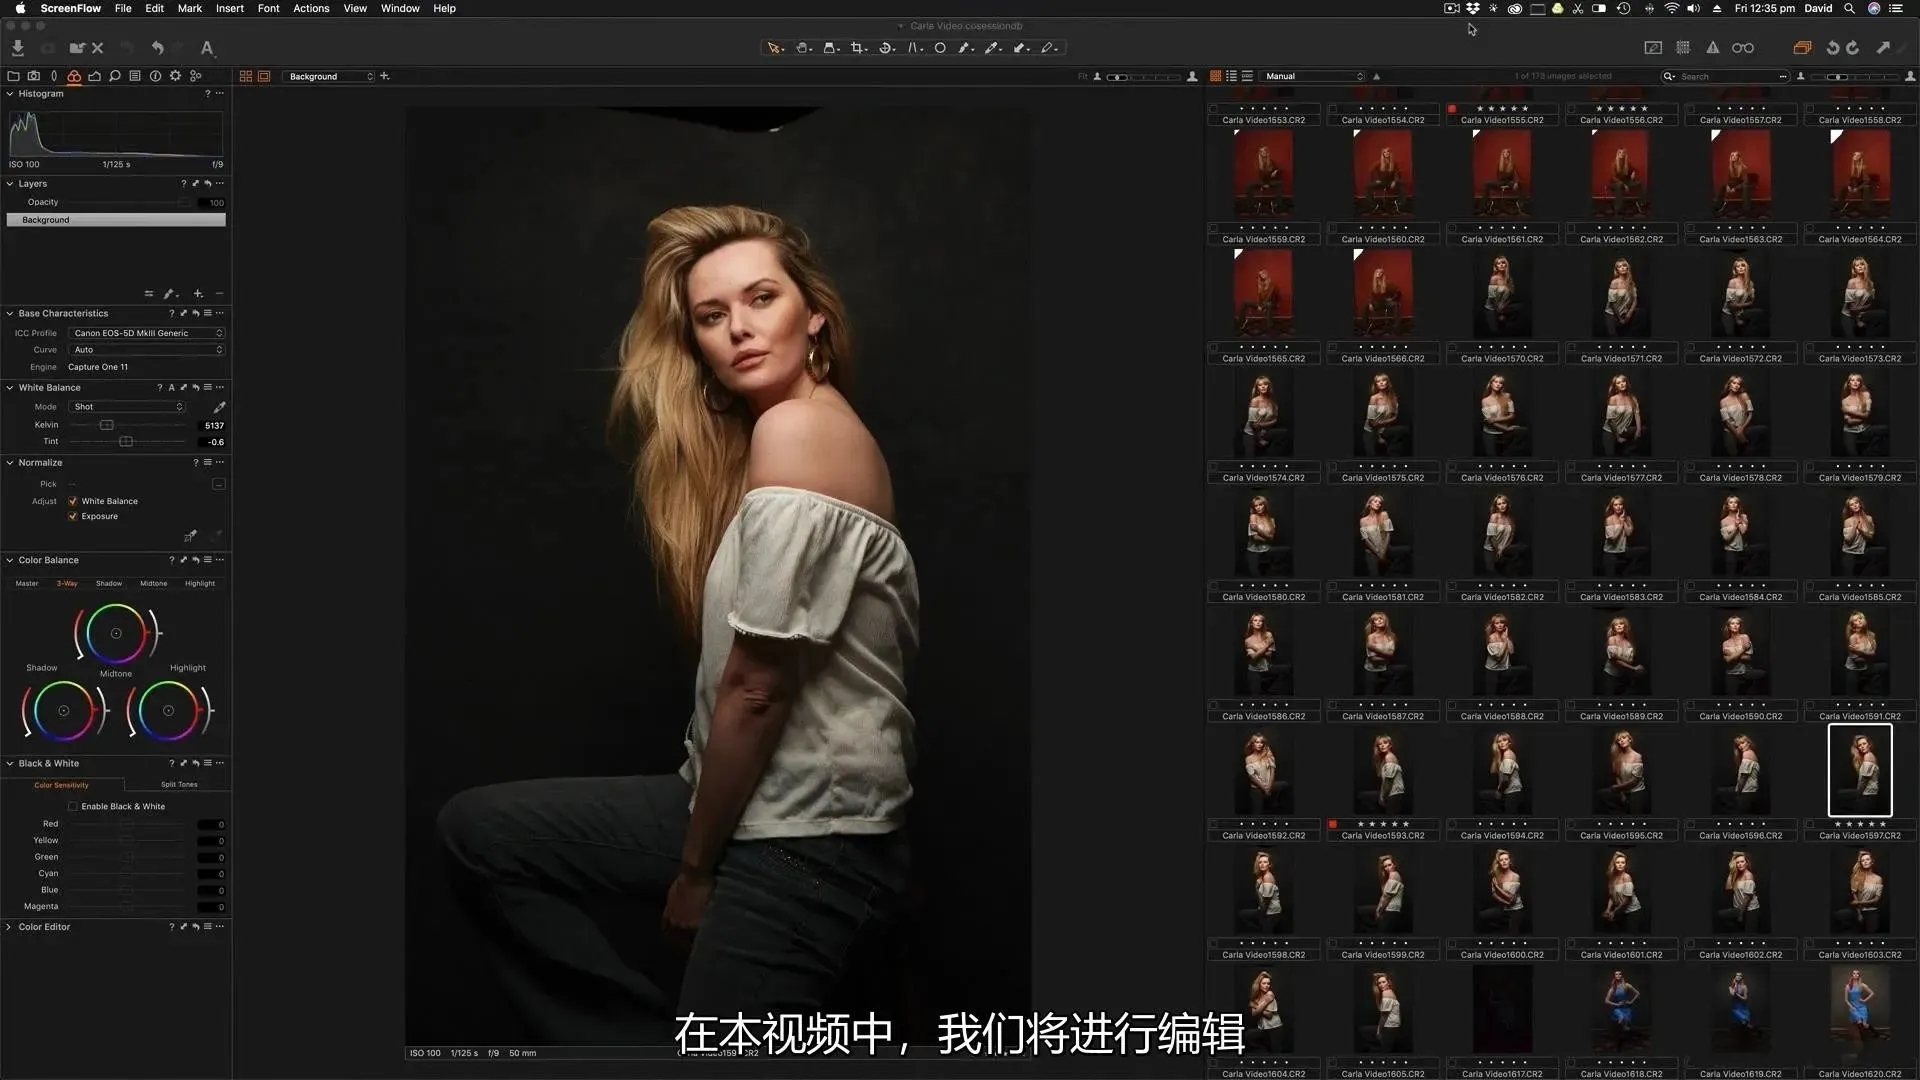Select the Highlight color balance tab
This screenshot has width=1920, height=1080.
point(200,583)
